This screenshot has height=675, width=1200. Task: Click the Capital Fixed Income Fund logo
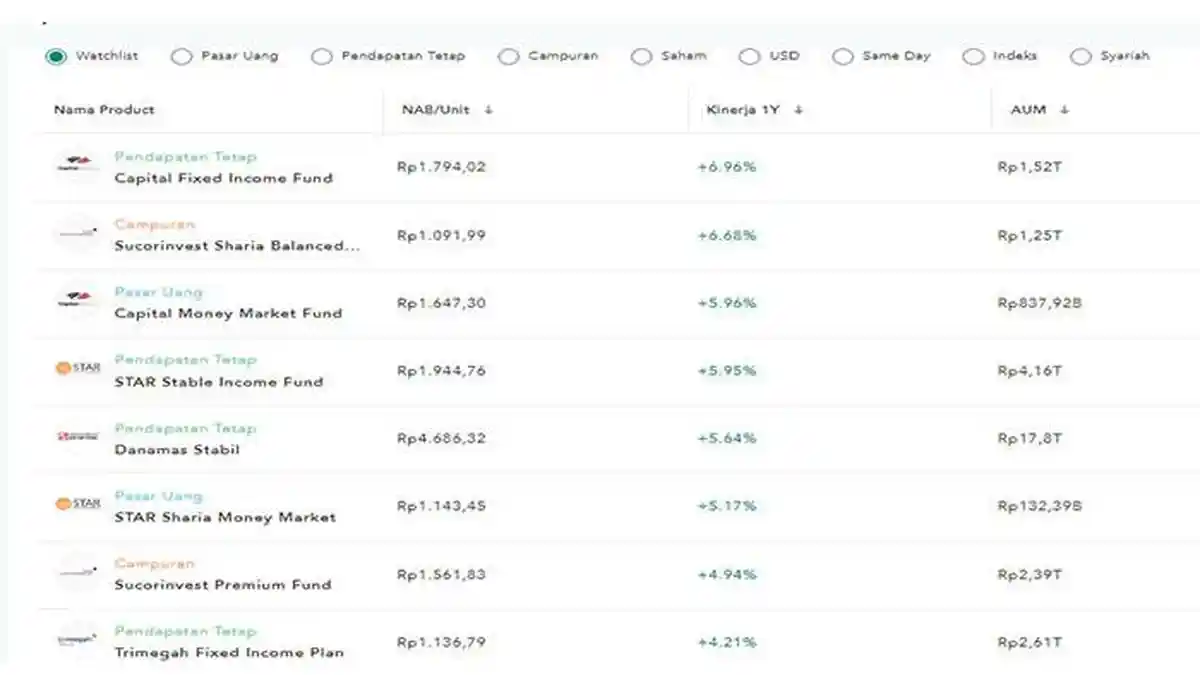(x=76, y=166)
